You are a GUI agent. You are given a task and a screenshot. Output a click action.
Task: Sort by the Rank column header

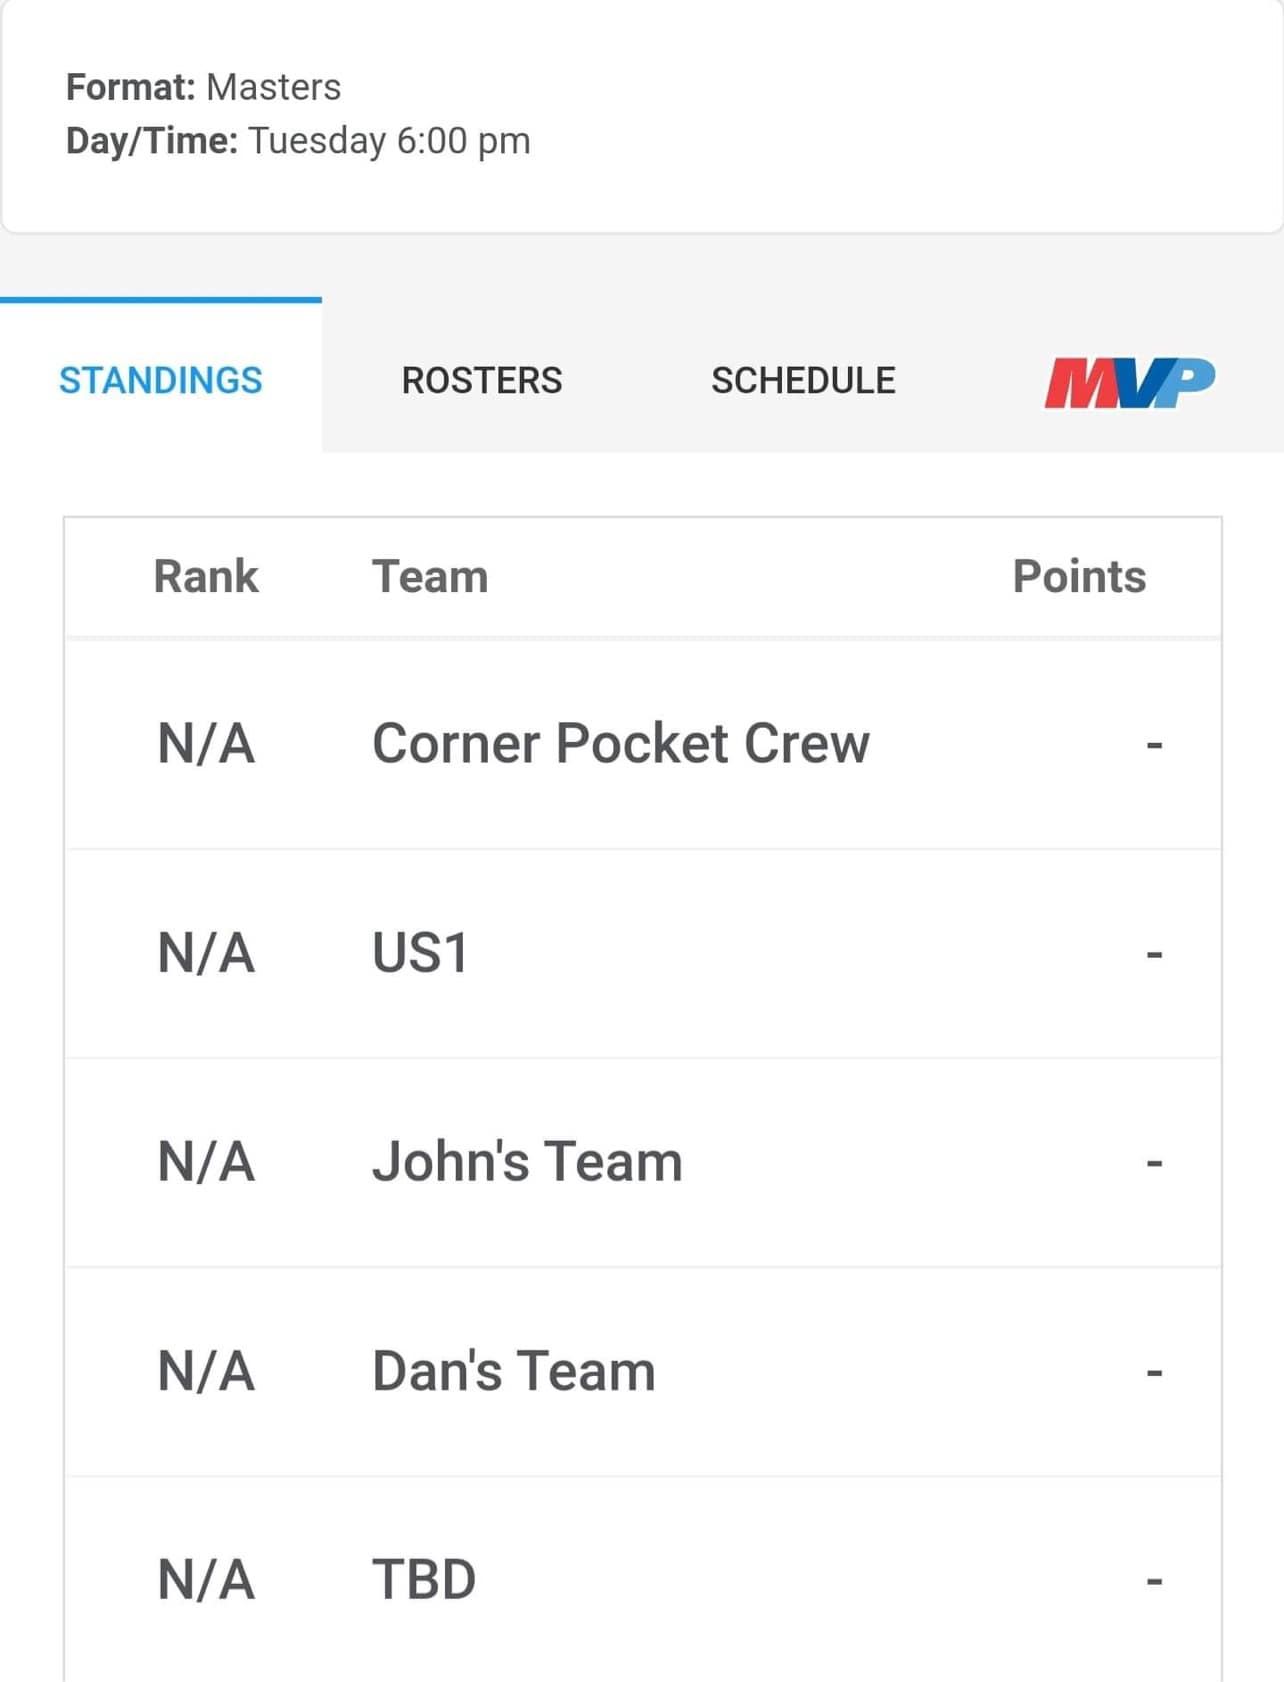pos(206,577)
